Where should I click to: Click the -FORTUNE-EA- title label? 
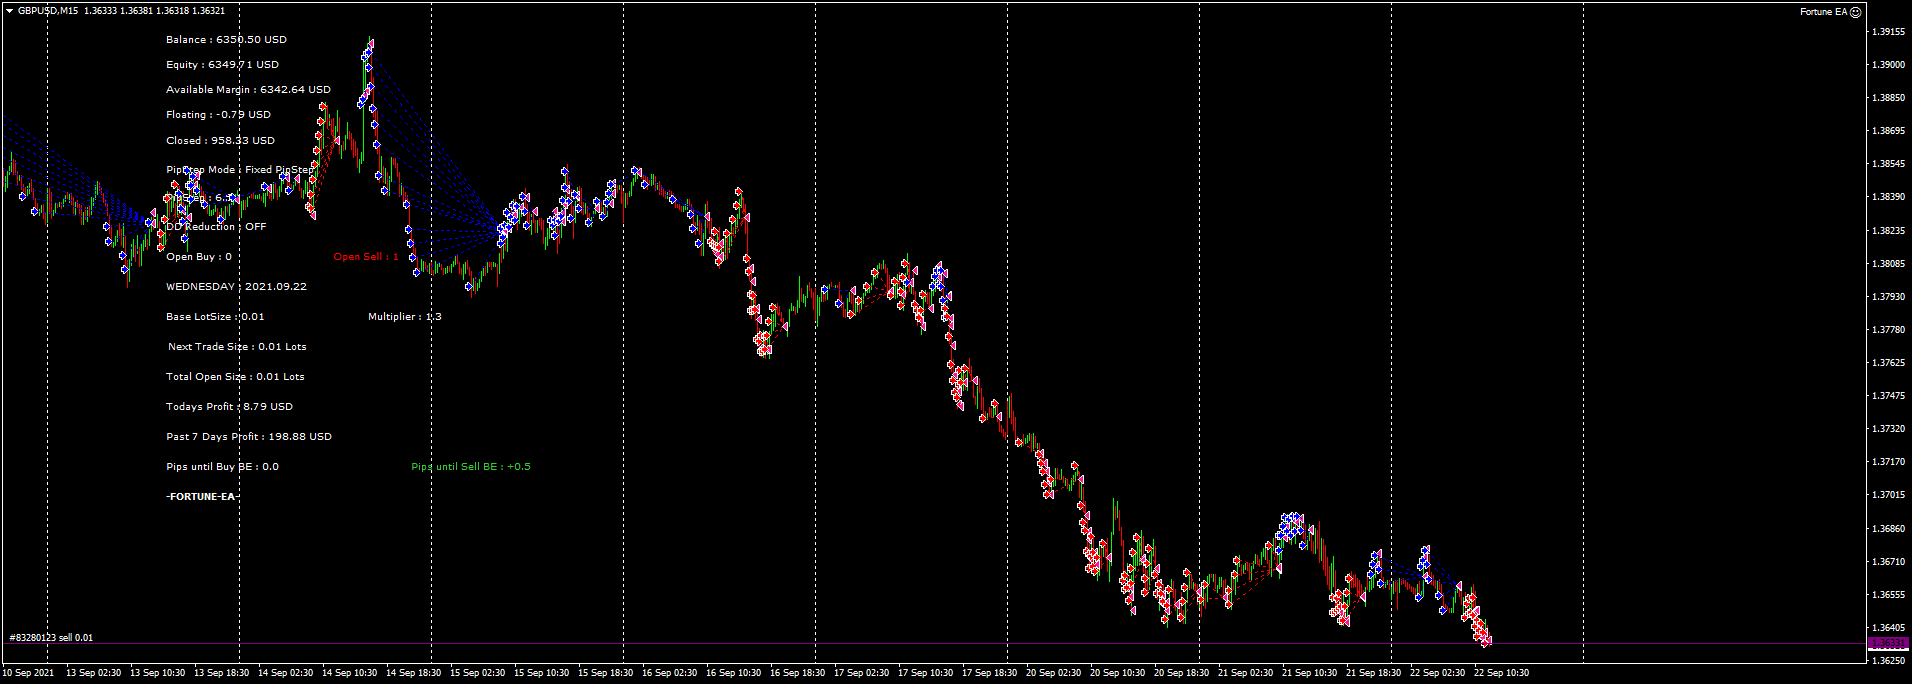(x=202, y=497)
